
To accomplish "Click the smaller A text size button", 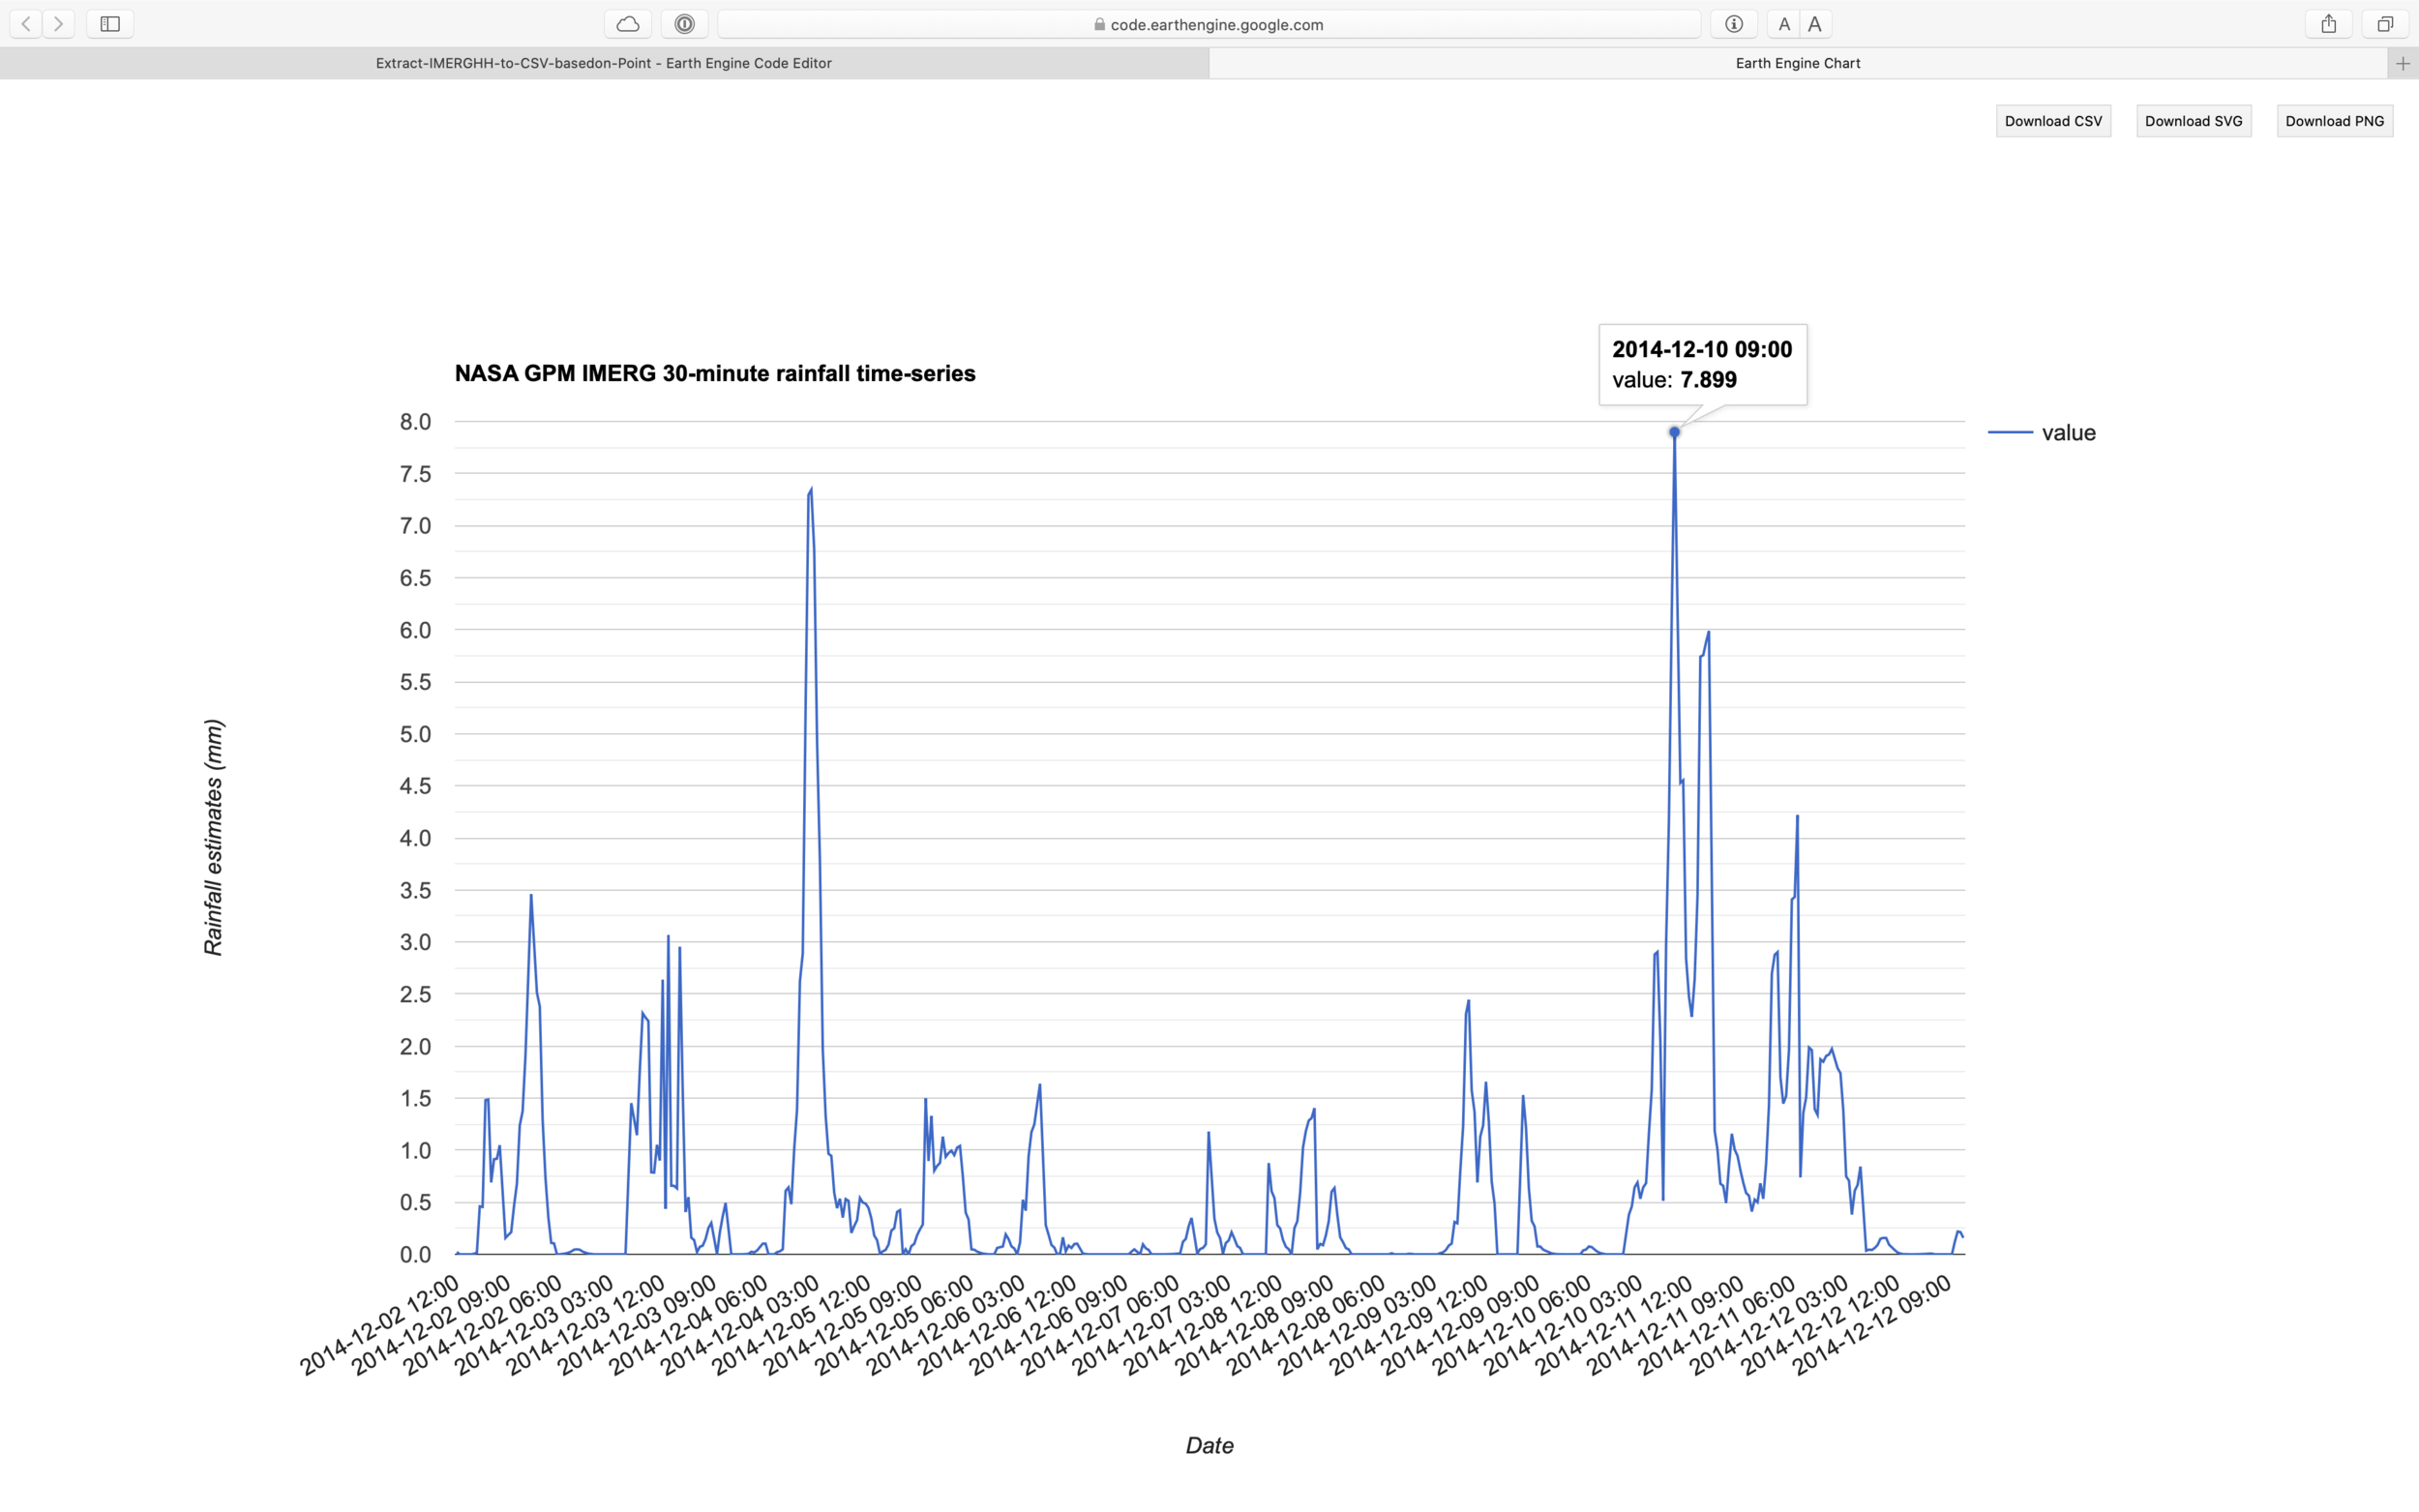I will click(1784, 24).
